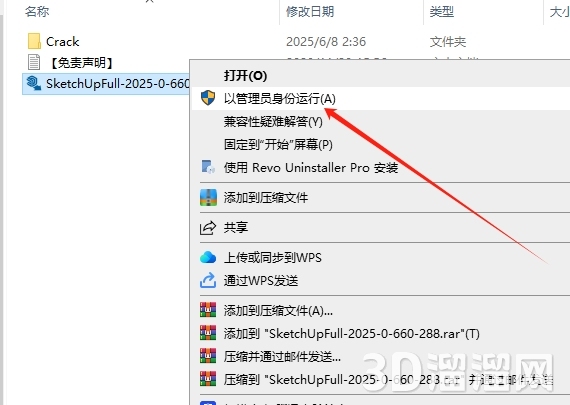Click the admin shield icon

click(208, 98)
